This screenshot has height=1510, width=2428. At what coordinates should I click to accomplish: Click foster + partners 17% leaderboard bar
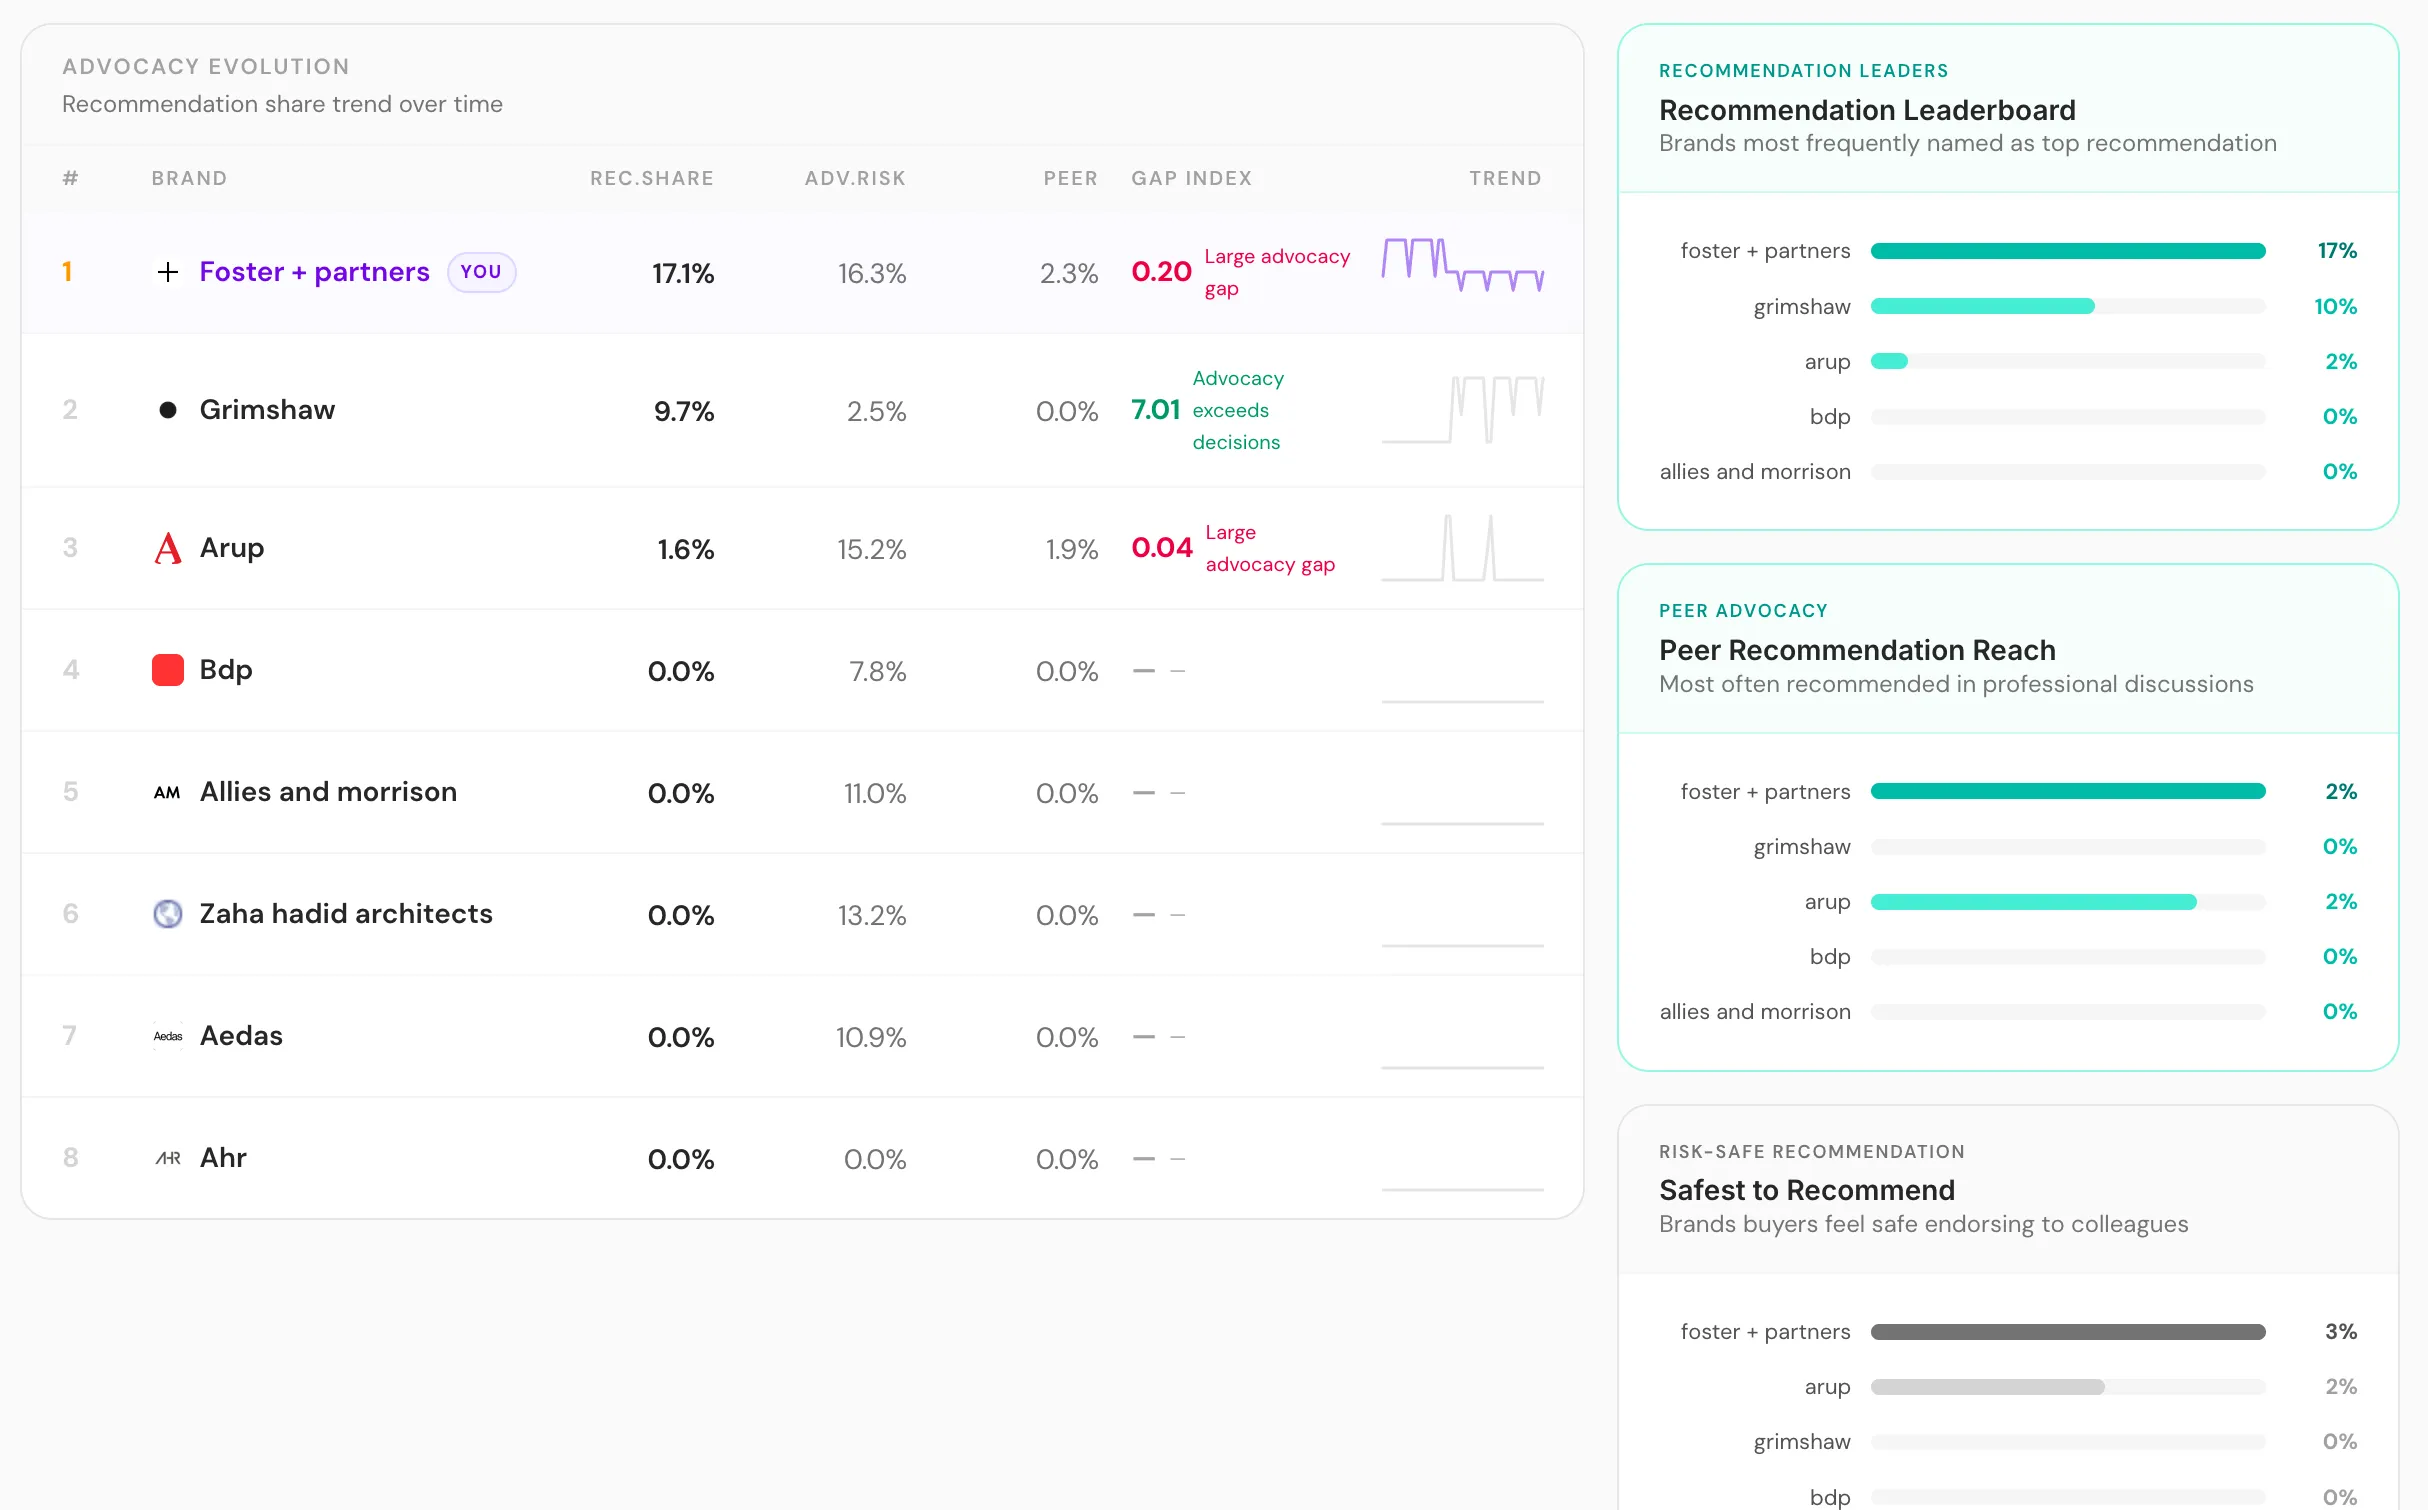(2068, 251)
